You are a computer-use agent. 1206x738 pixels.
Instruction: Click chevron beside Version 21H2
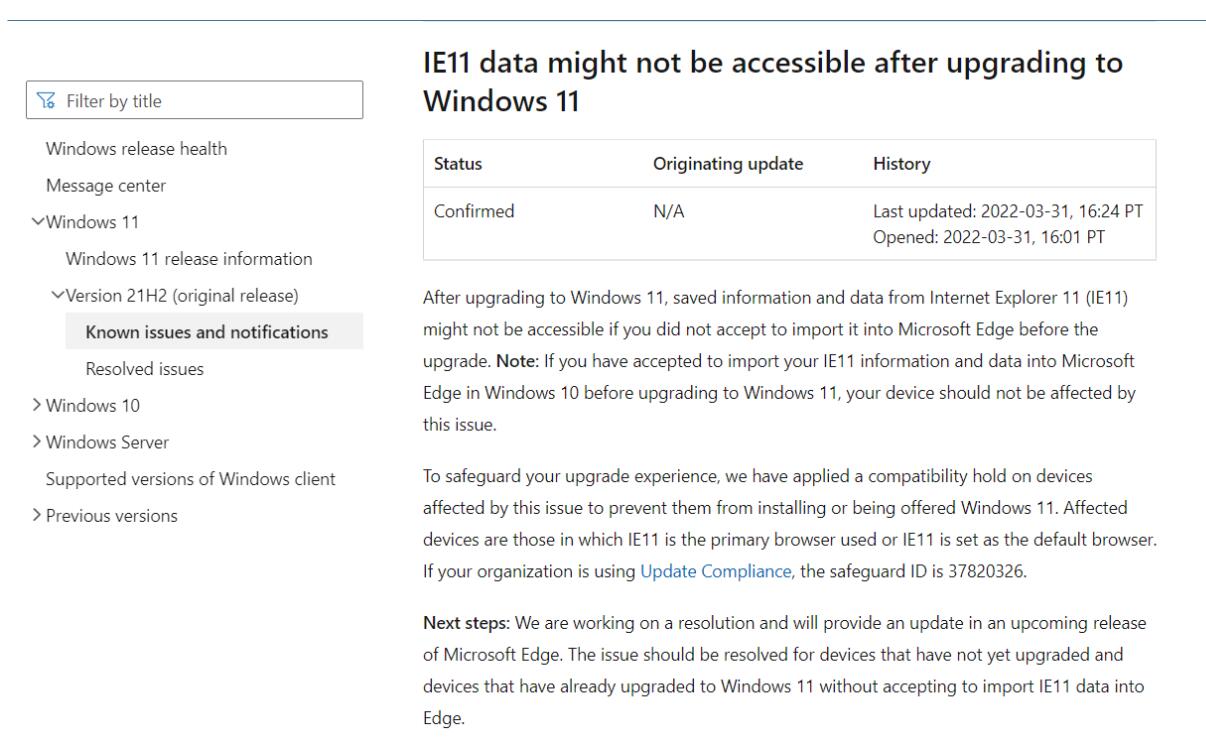[57, 295]
